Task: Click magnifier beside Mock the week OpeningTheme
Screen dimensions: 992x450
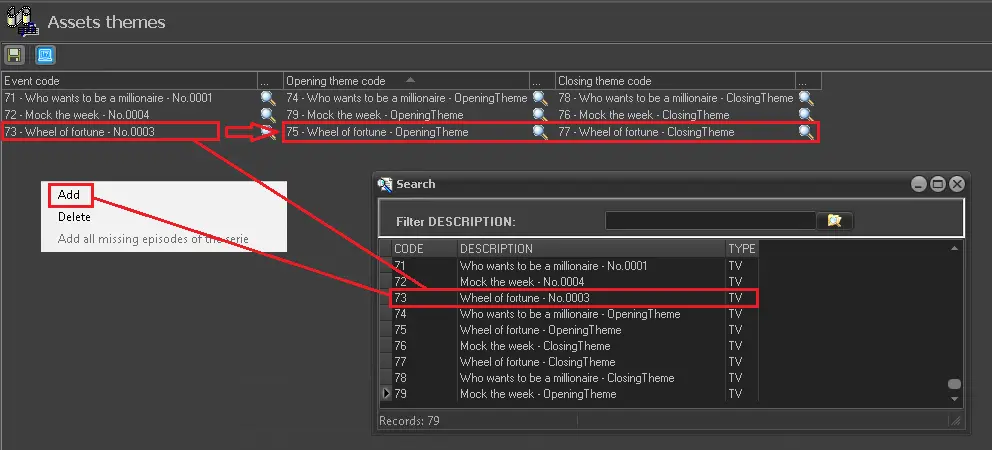Action: 540,115
